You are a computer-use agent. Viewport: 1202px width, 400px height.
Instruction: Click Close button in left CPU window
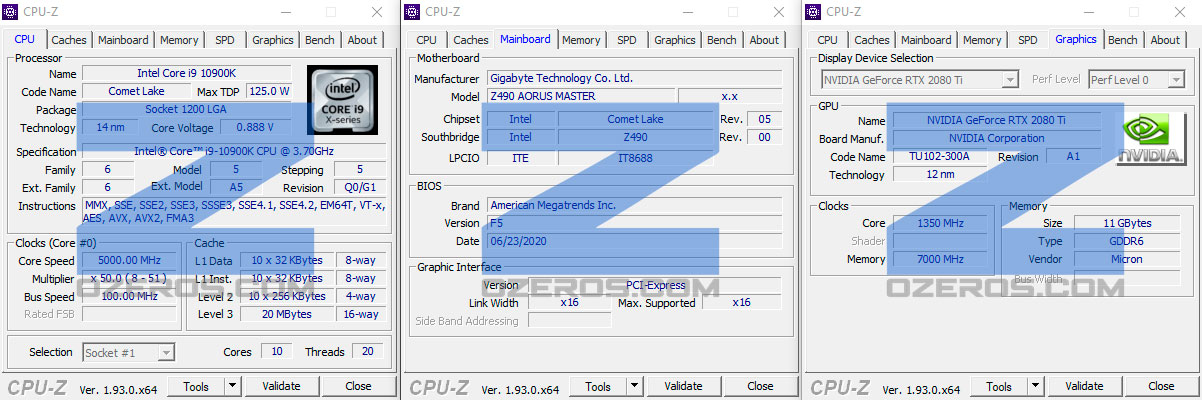tap(358, 386)
